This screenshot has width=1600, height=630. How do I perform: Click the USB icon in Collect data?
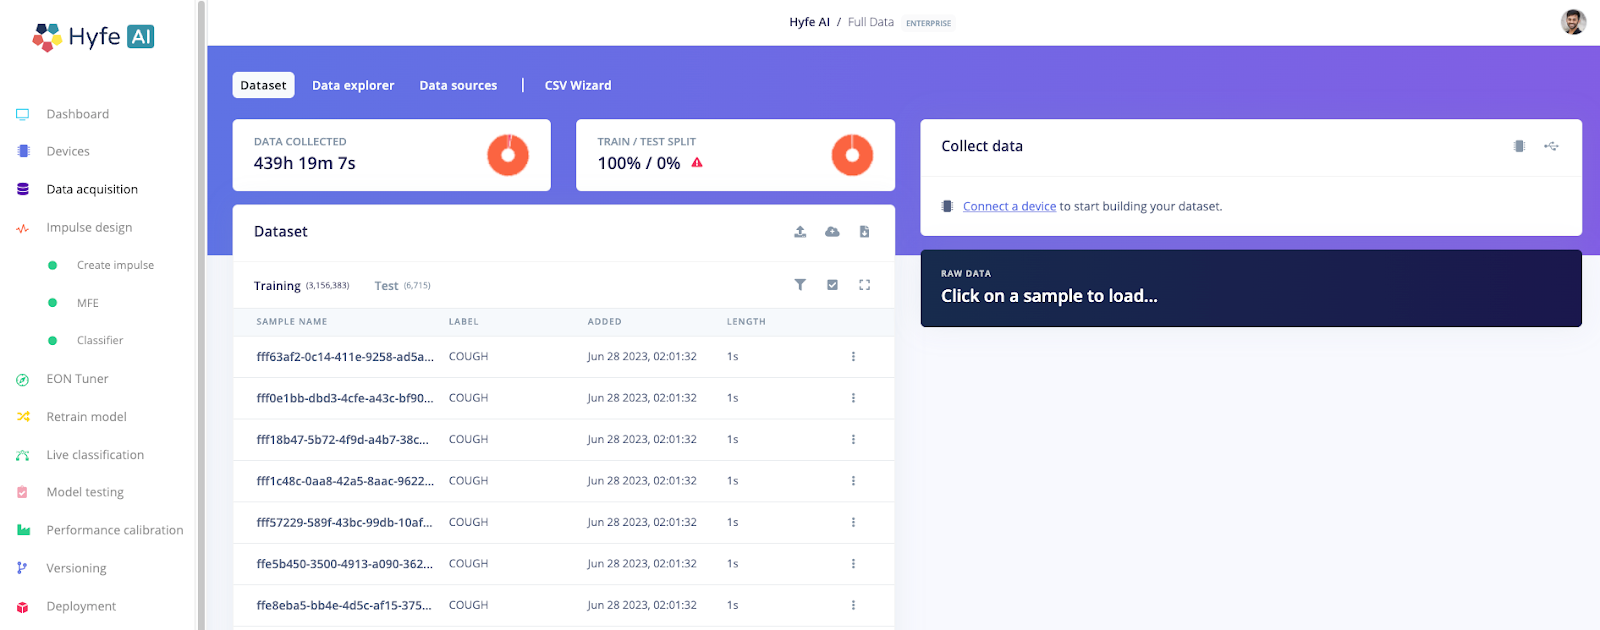[1551, 146]
